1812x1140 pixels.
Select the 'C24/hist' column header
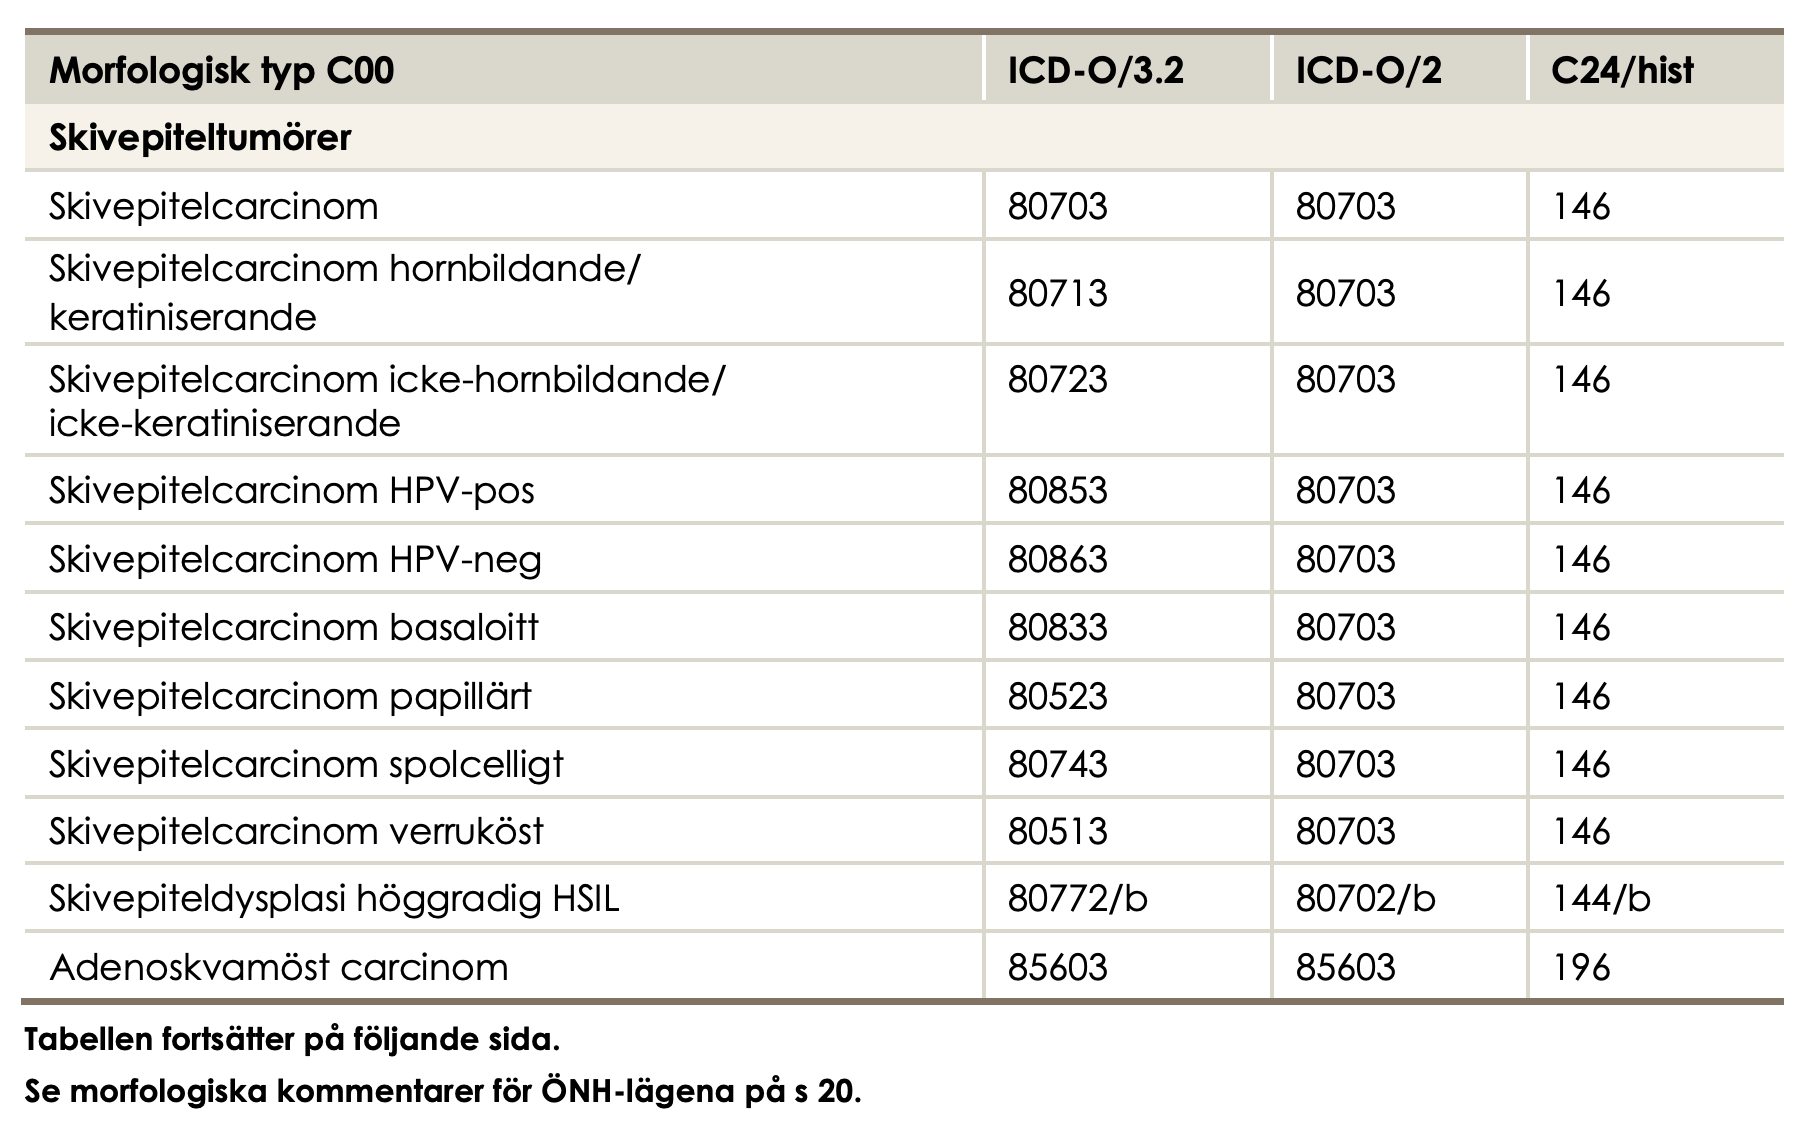pos(1622,71)
